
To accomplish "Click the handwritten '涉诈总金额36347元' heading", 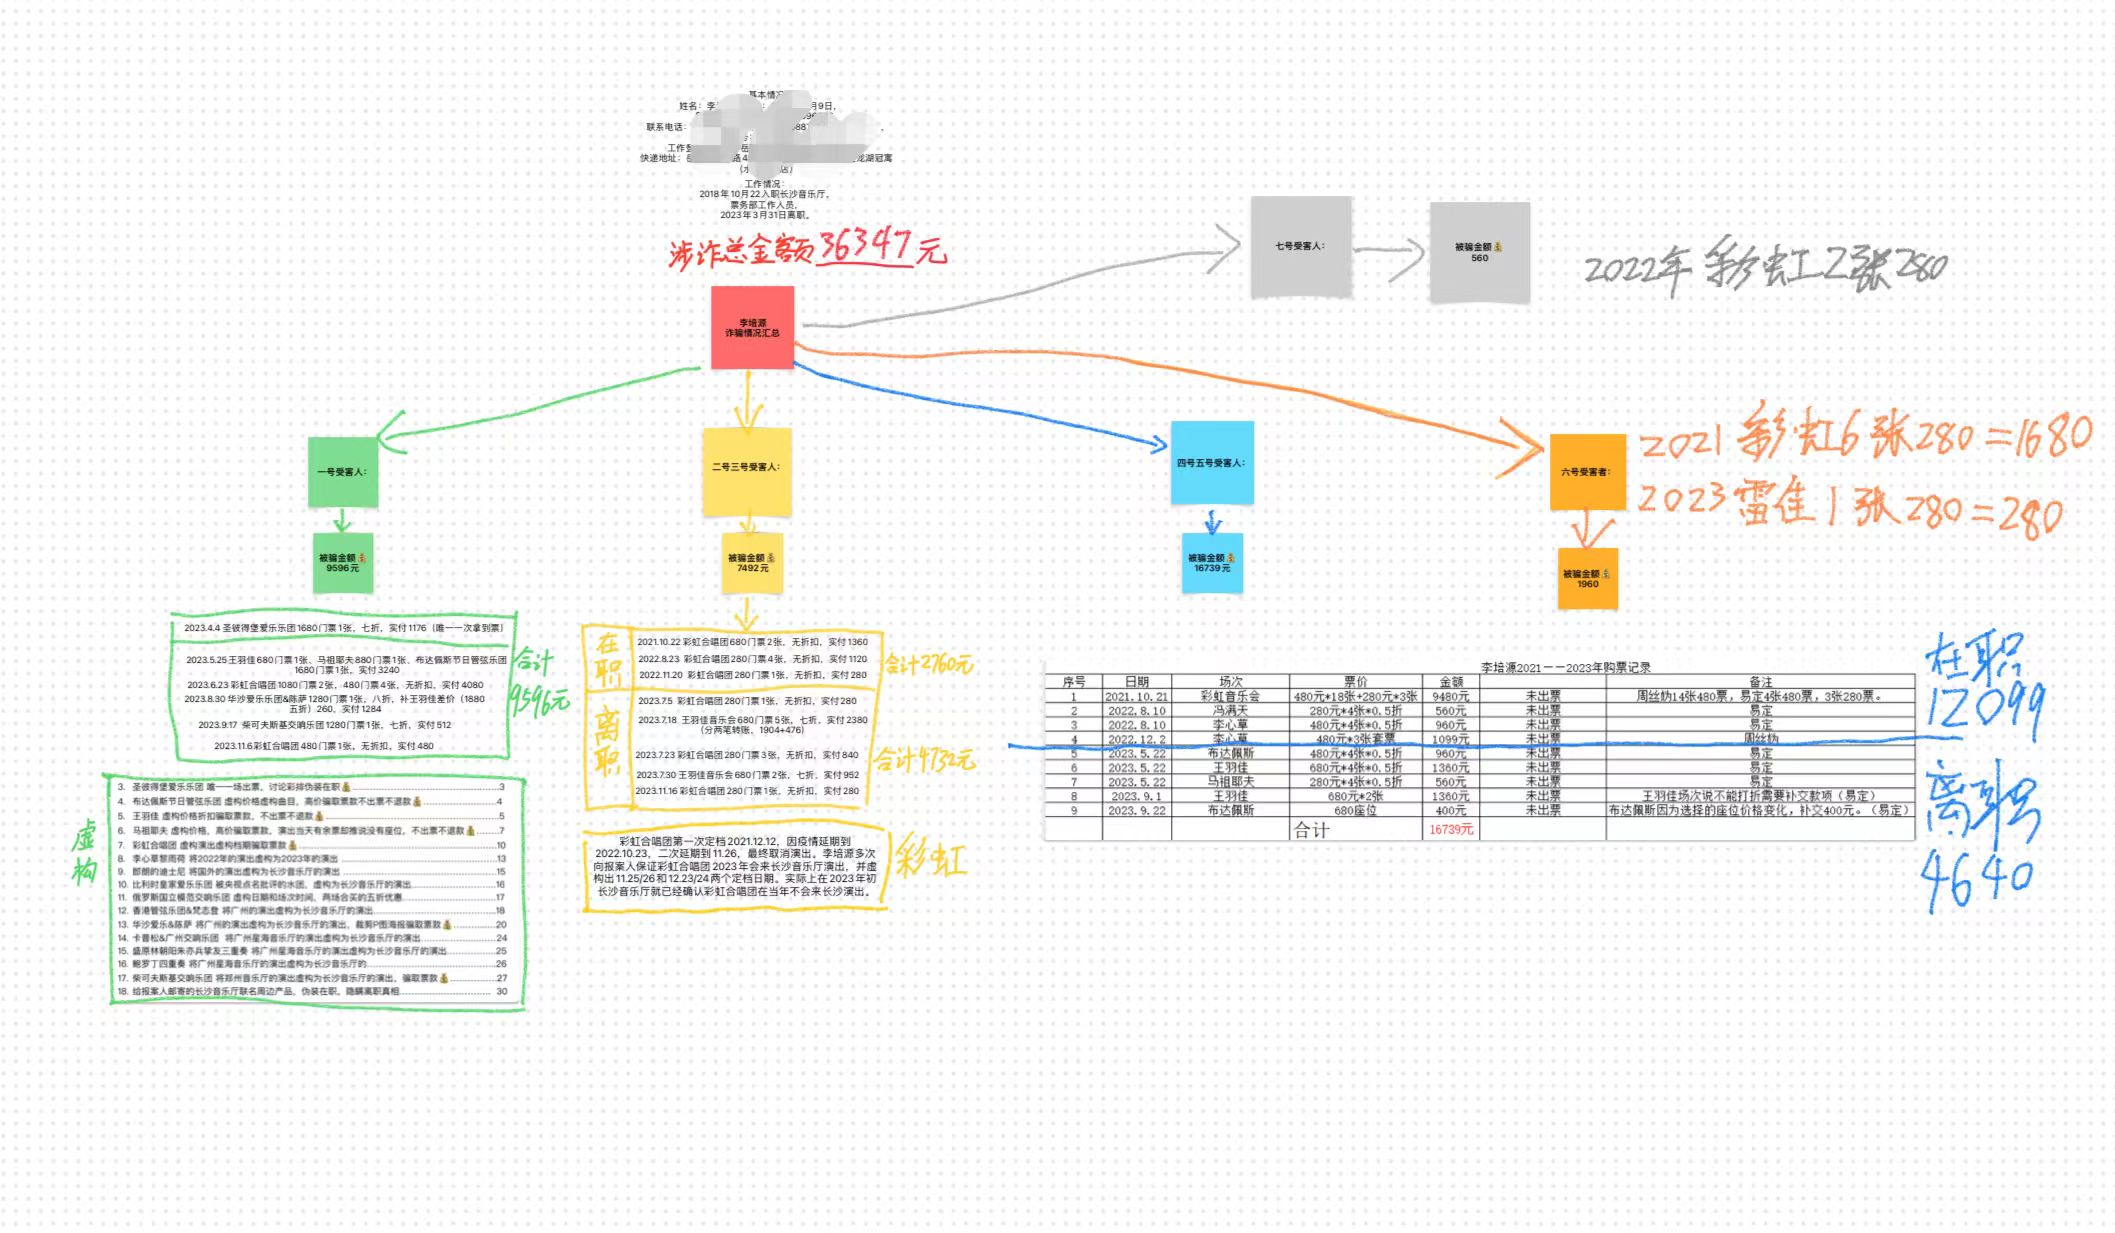I will (806, 247).
